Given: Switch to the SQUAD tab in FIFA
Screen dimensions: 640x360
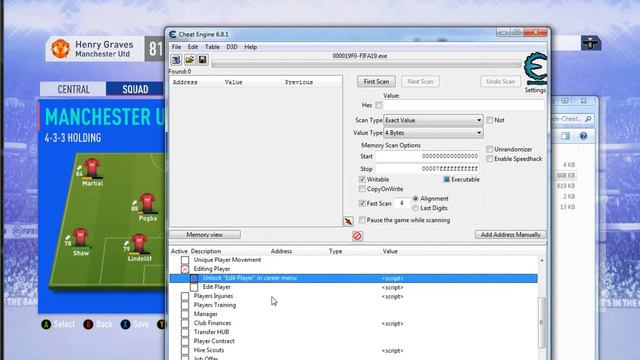Looking at the screenshot, I should coord(135,89).
